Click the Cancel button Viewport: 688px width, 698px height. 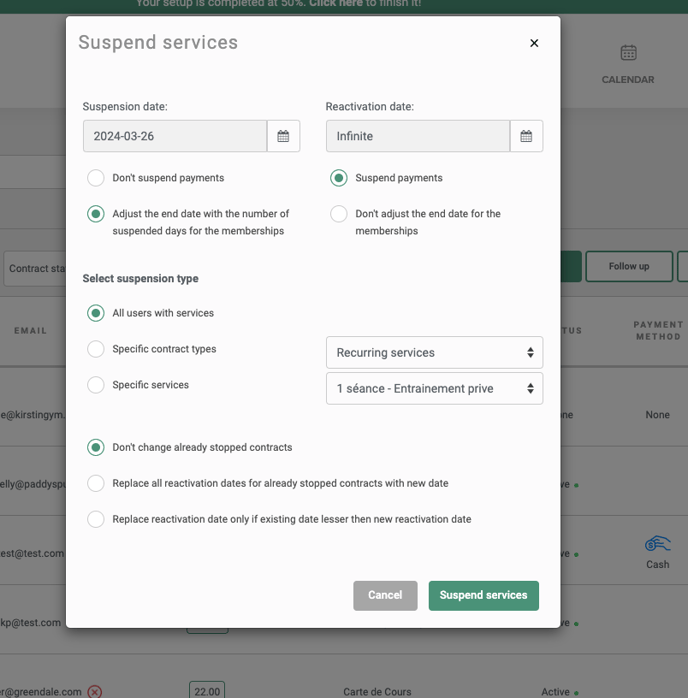click(x=385, y=596)
